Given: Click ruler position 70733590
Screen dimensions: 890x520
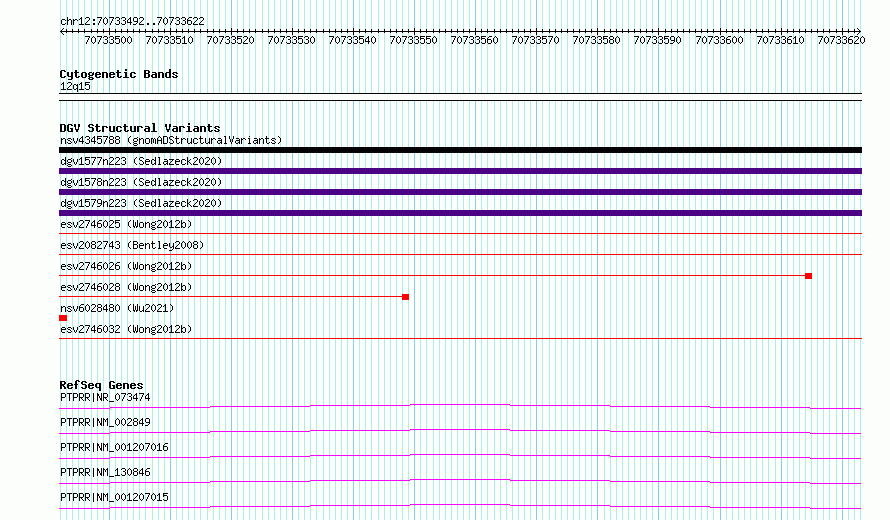Looking at the screenshot, I should coord(657,40).
